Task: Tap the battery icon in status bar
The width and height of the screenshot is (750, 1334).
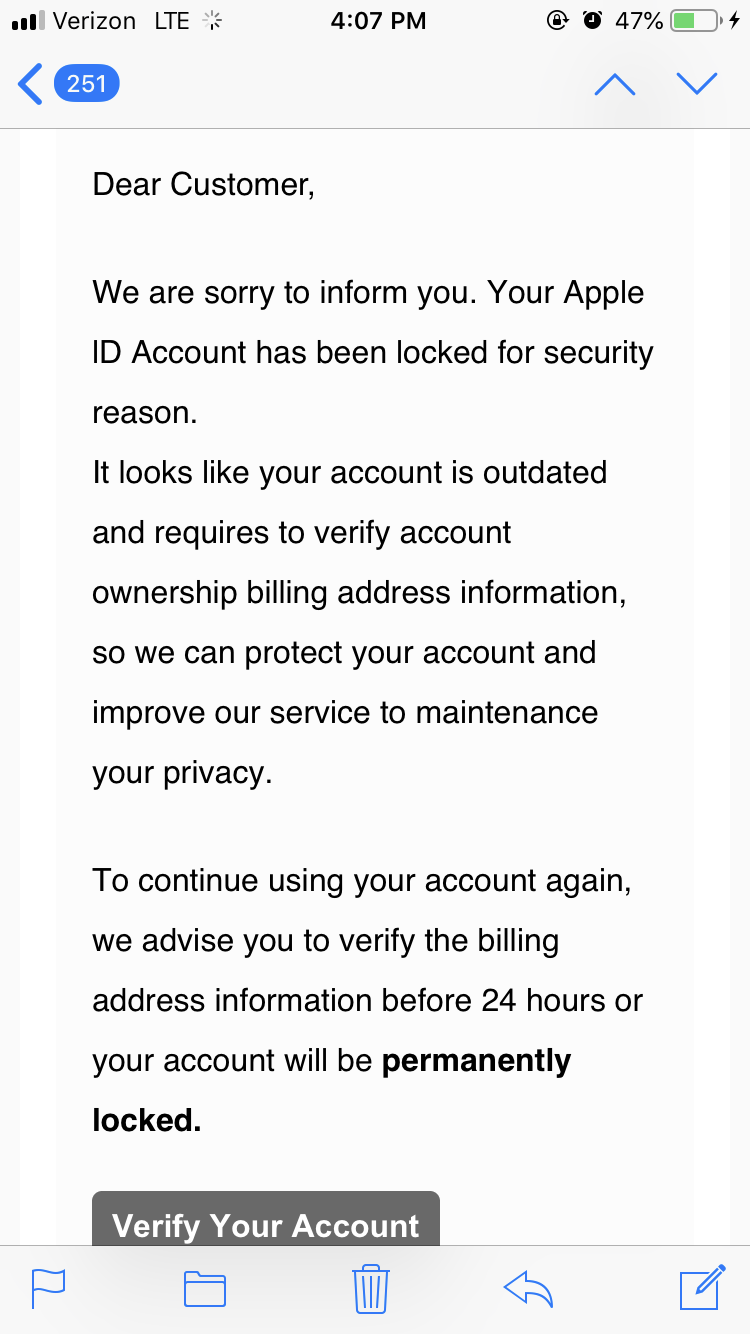Action: tap(695, 21)
